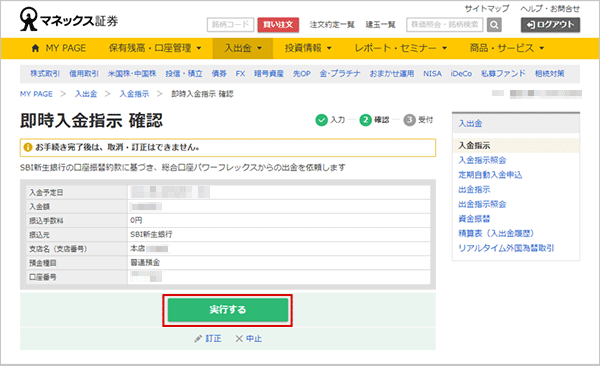Click the green 実行する button
Viewport: 600px width, 366px height.
[x=228, y=310]
